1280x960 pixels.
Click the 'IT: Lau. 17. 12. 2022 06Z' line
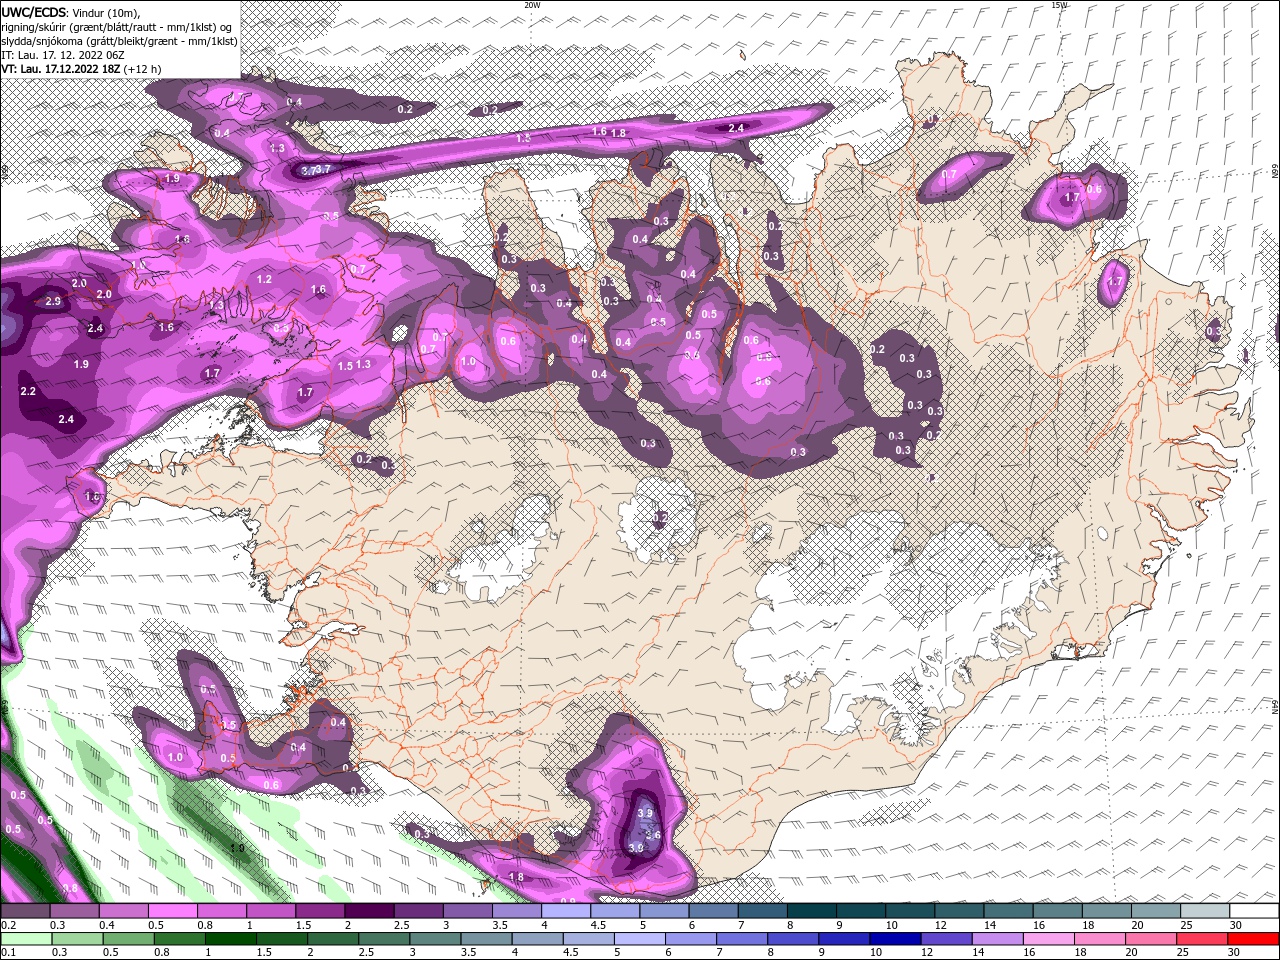tap(63, 55)
